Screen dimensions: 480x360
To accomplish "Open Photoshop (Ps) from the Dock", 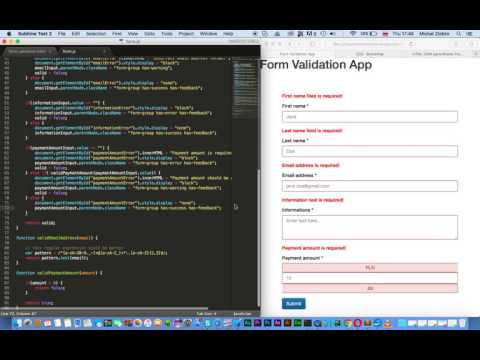I will (x=267, y=323).
